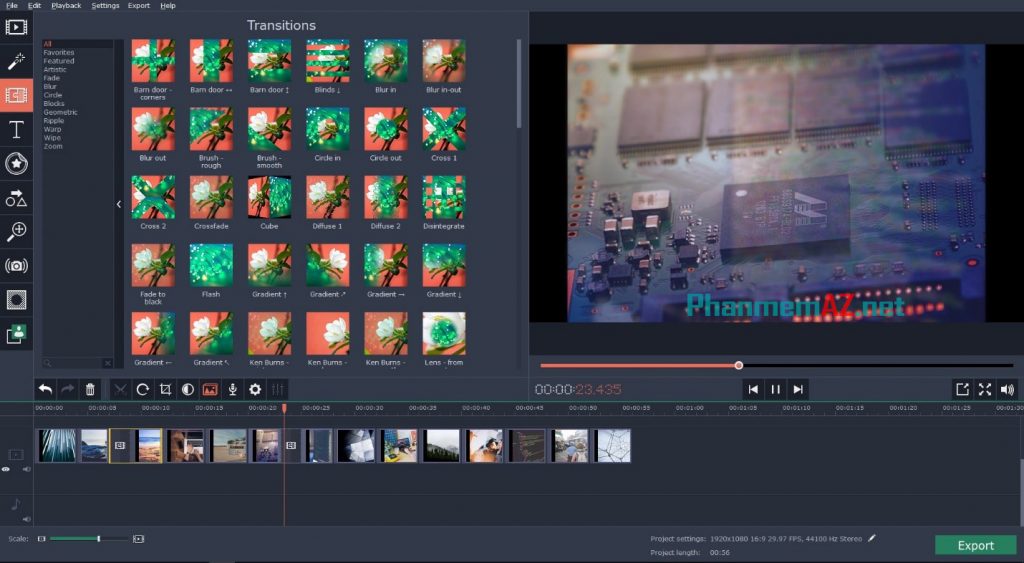Screen dimensions: 1024x563
Task: Toggle video track visibility eye icon
Action: [x=6, y=469]
